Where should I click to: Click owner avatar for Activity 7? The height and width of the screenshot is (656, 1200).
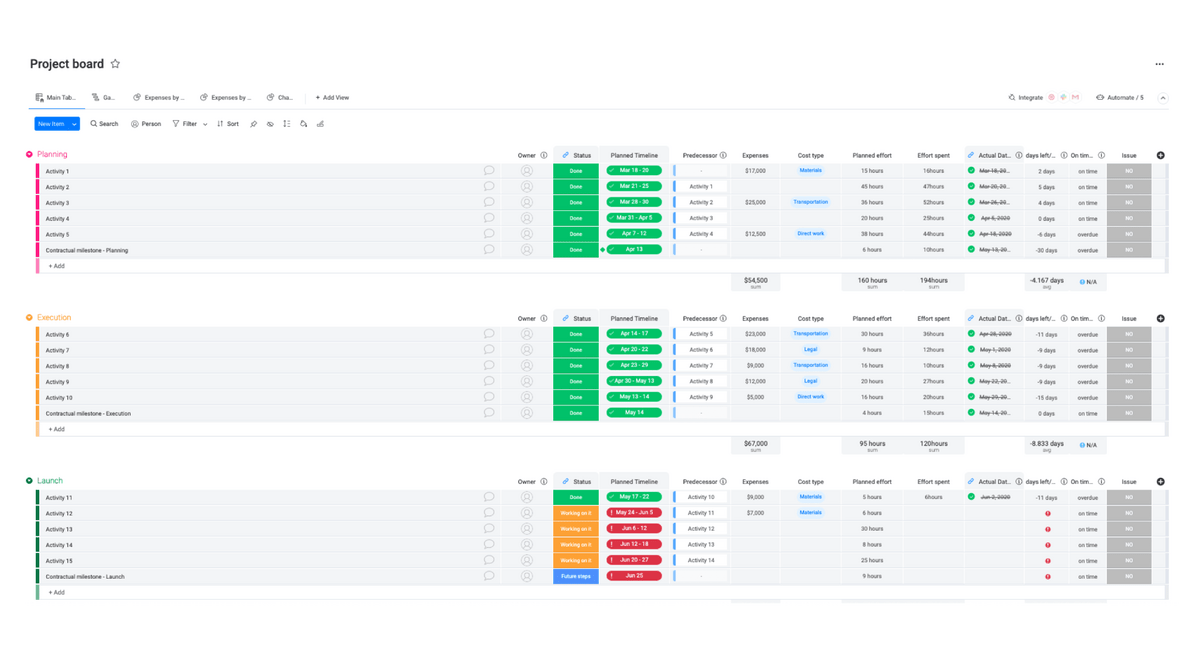(526, 350)
